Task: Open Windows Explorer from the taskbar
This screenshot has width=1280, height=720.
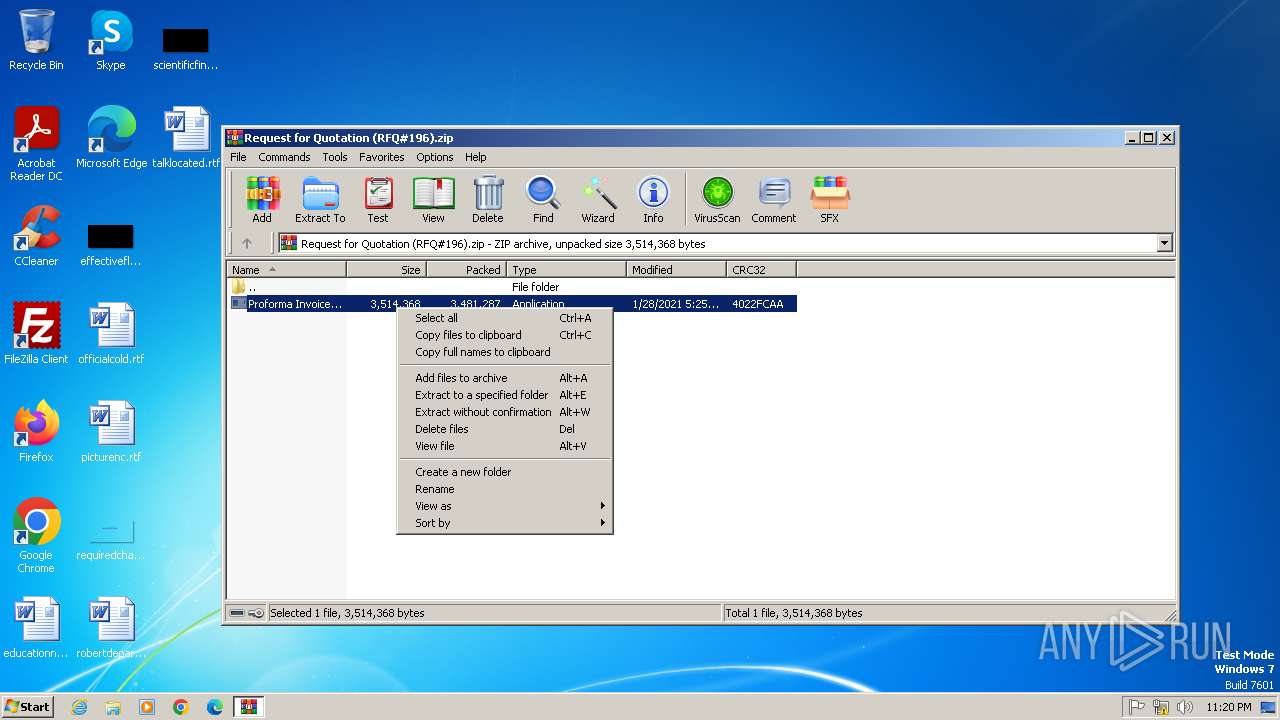Action: click(113, 707)
